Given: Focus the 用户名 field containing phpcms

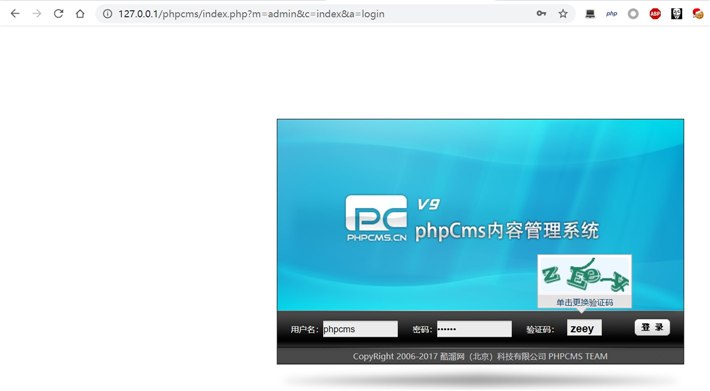Looking at the screenshot, I should (360, 329).
